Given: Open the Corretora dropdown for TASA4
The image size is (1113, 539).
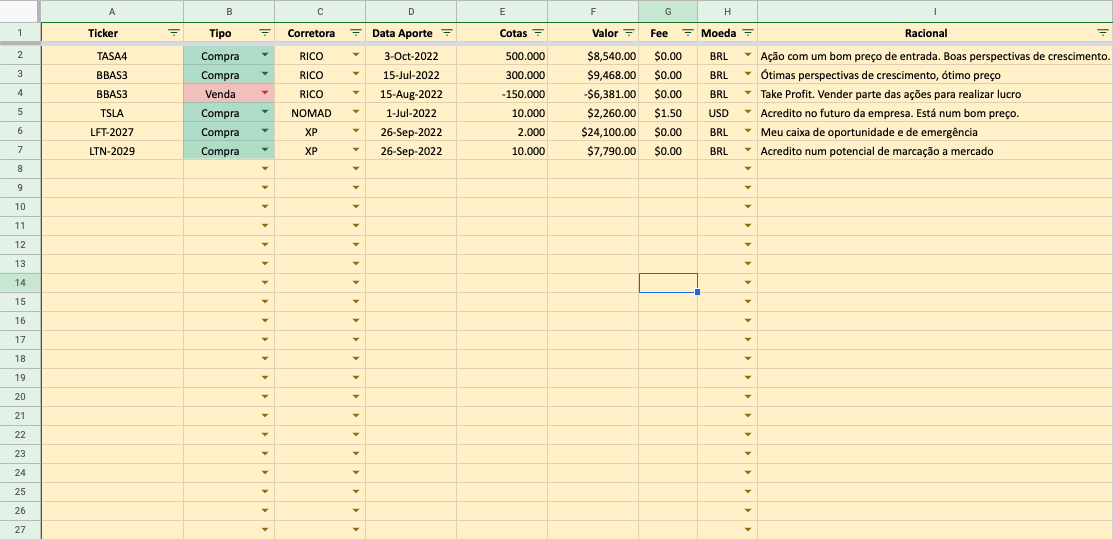Looking at the screenshot, I should pos(356,55).
